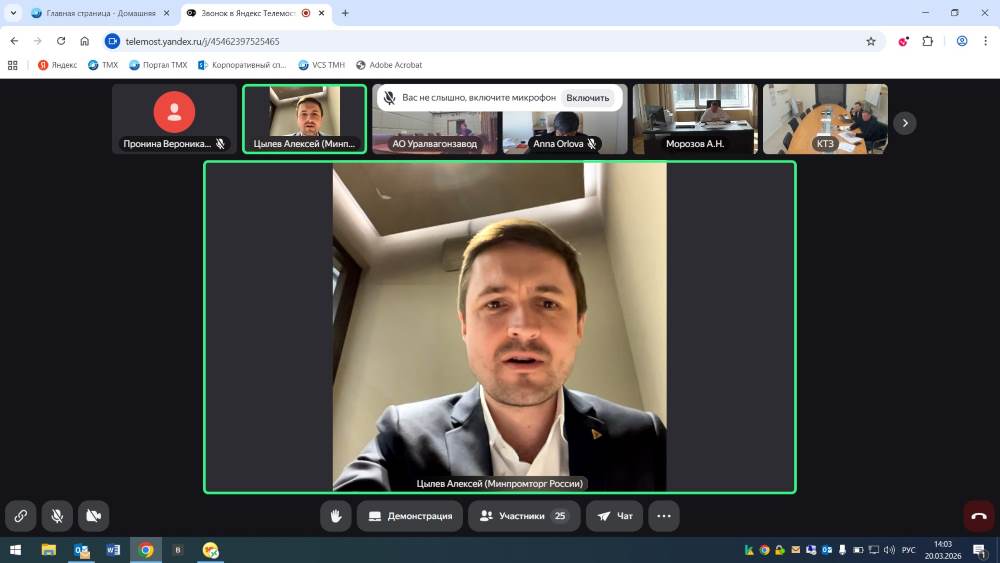Unmute the microphone in bottom toolbar
This screenshot has width=1000, height=563.
(57, 516)
